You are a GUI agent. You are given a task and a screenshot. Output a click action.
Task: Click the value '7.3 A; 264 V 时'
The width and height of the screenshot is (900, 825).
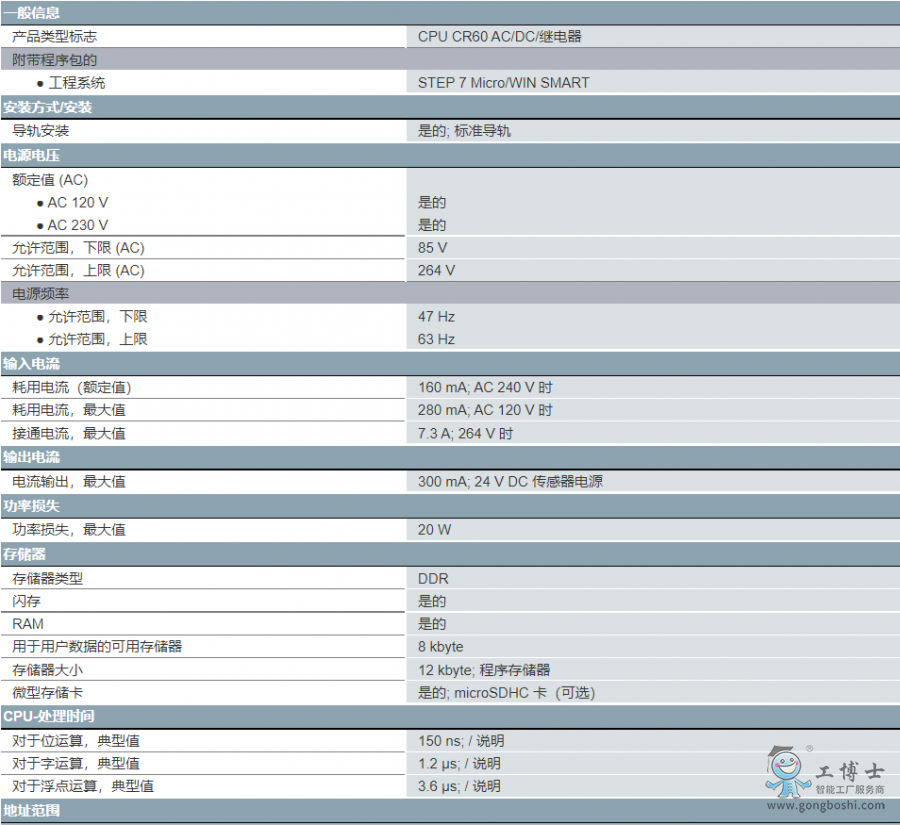point(465,433)
